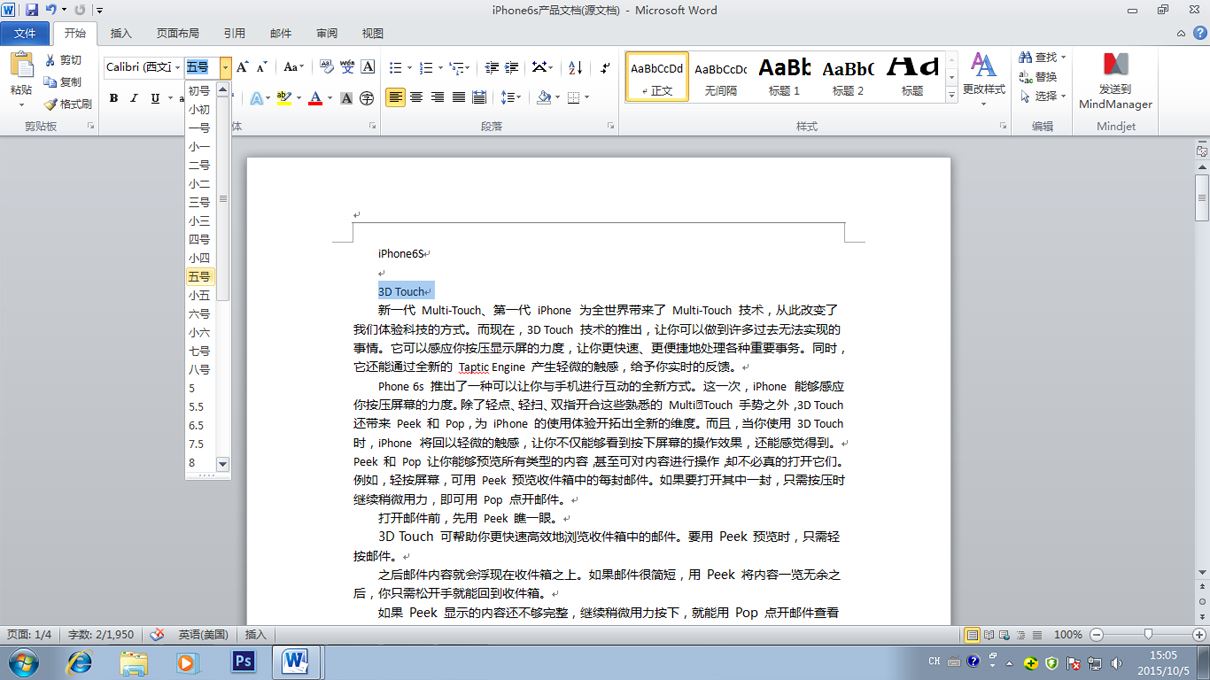This screenshot has width=1210, height=680.
Task: Click the yellow text highlight color button
Action: (283, 98)
